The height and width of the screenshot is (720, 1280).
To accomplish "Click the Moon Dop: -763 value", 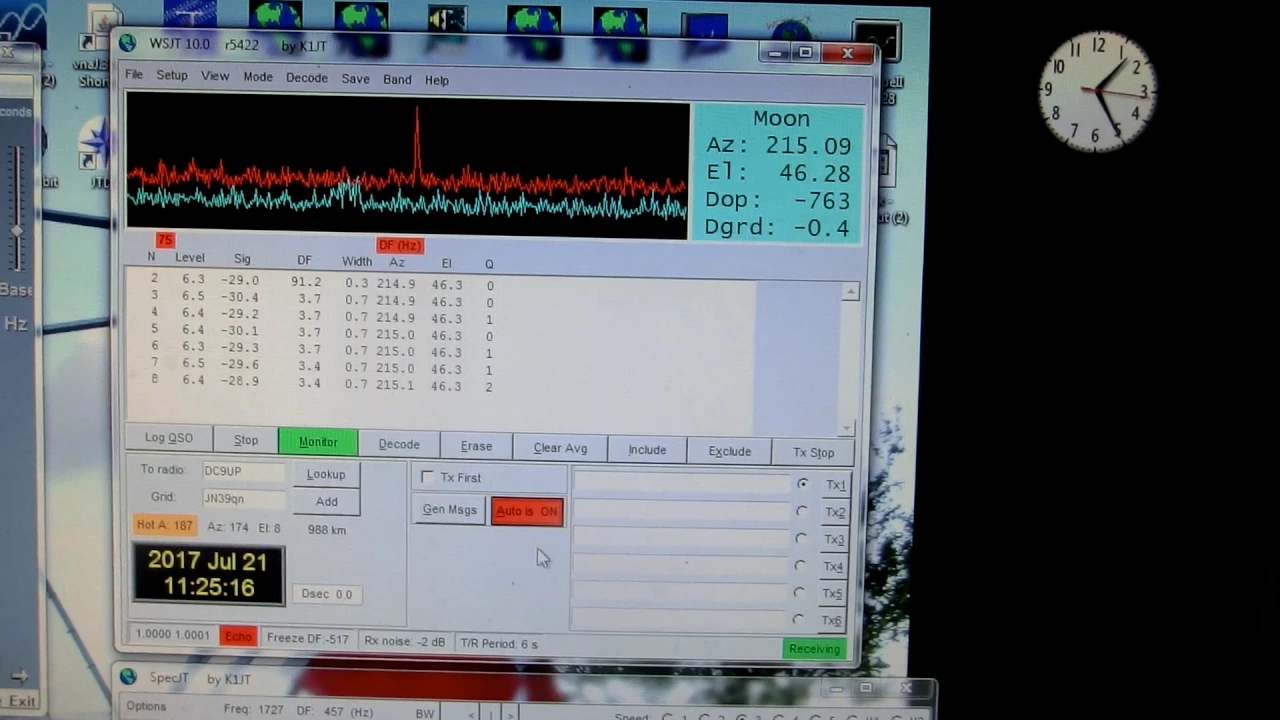I will [x=777, y=200].
